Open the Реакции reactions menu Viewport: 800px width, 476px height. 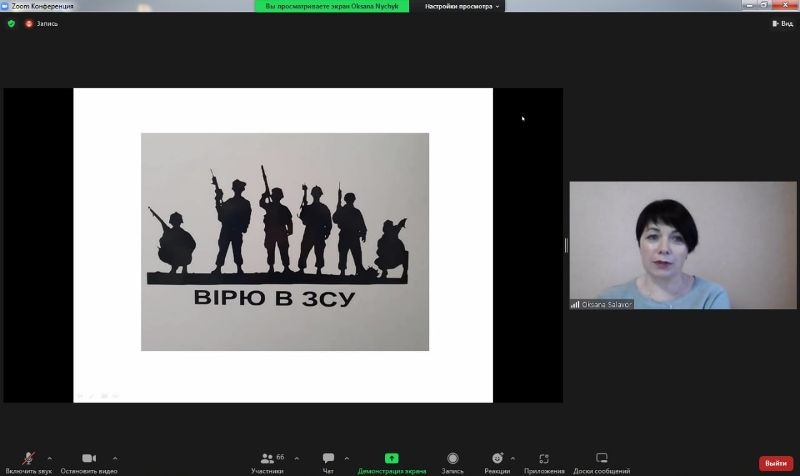497,463
